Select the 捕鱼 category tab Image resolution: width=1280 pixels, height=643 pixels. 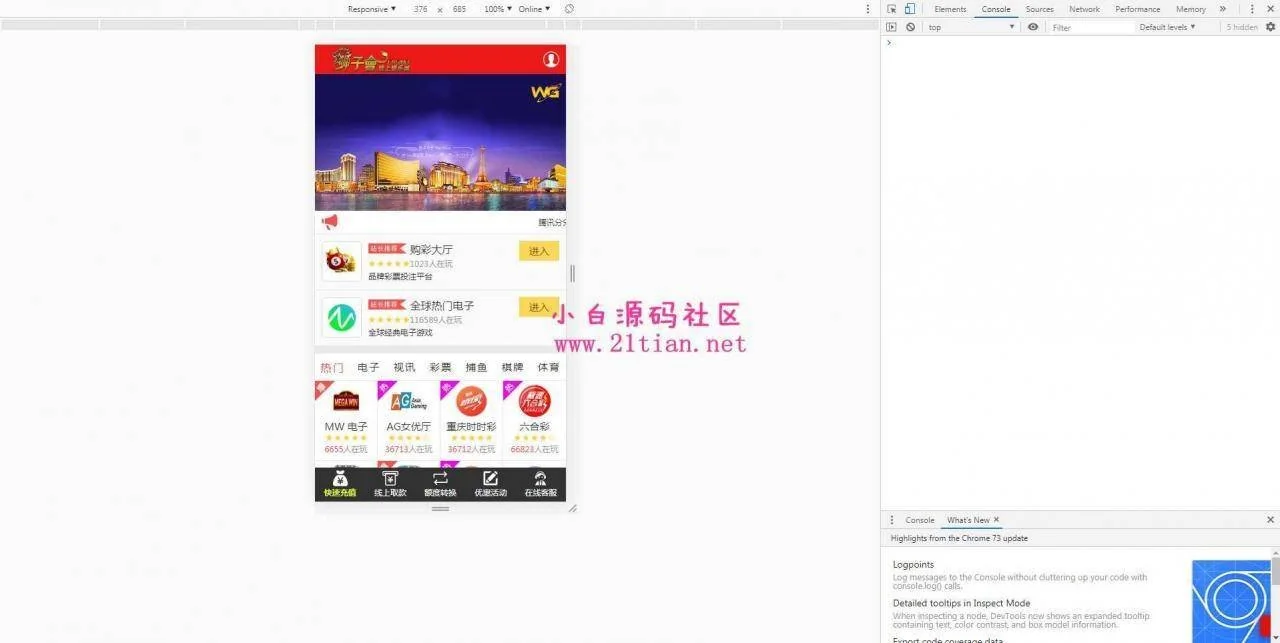pyautogui.click(x=476, y=368)
